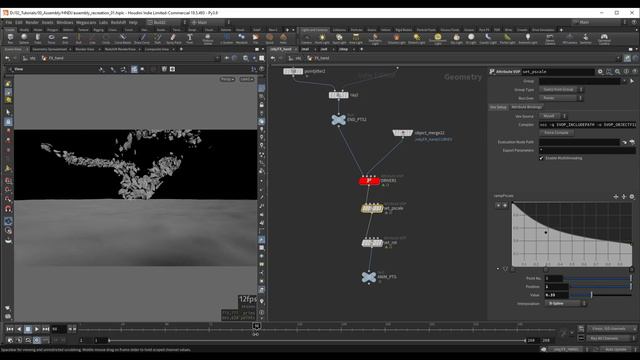Image resolution: width=640 pixels, height=360 pixels.
Task: Open the Group field dropdown arrow
Action: 624,81
